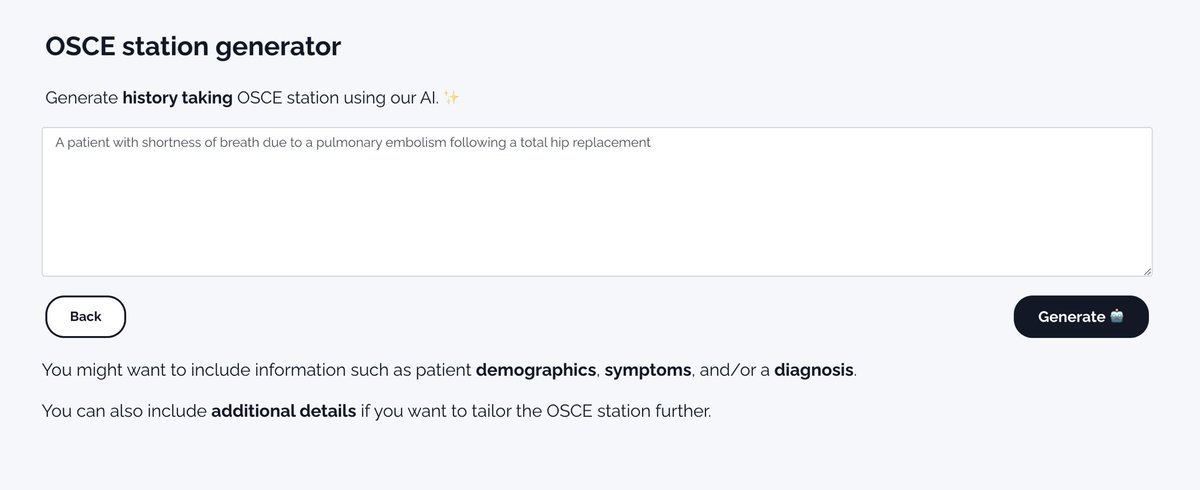Click the bold word "demographics"
The image size is (1200, 490).
[x=536, y=370]
